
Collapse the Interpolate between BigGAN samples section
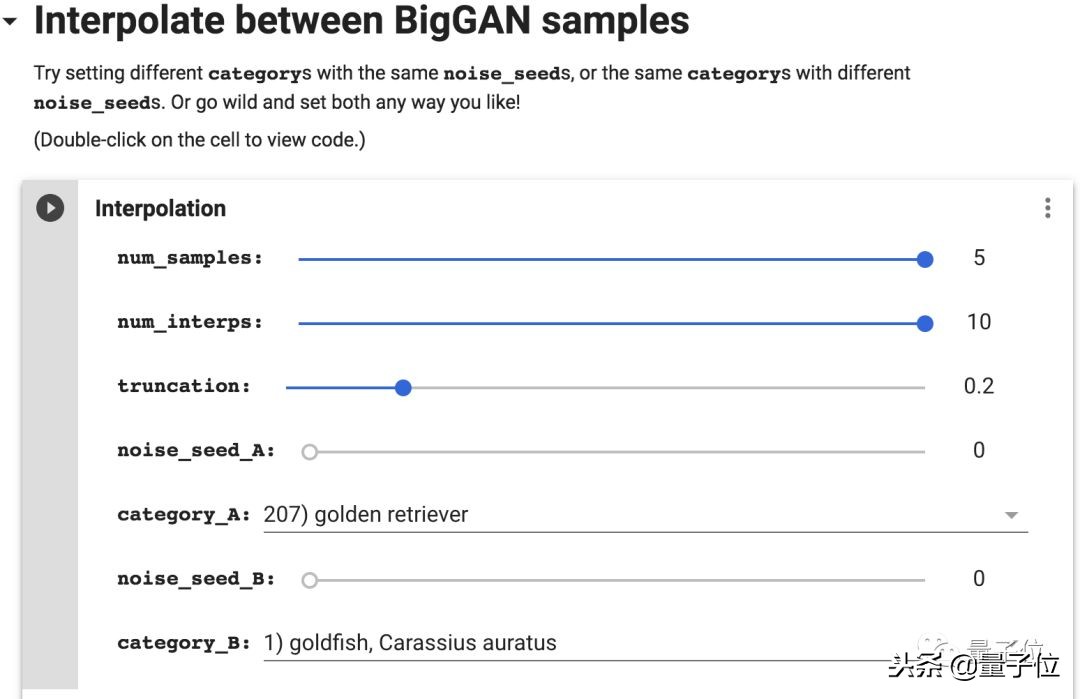(11, 21)
